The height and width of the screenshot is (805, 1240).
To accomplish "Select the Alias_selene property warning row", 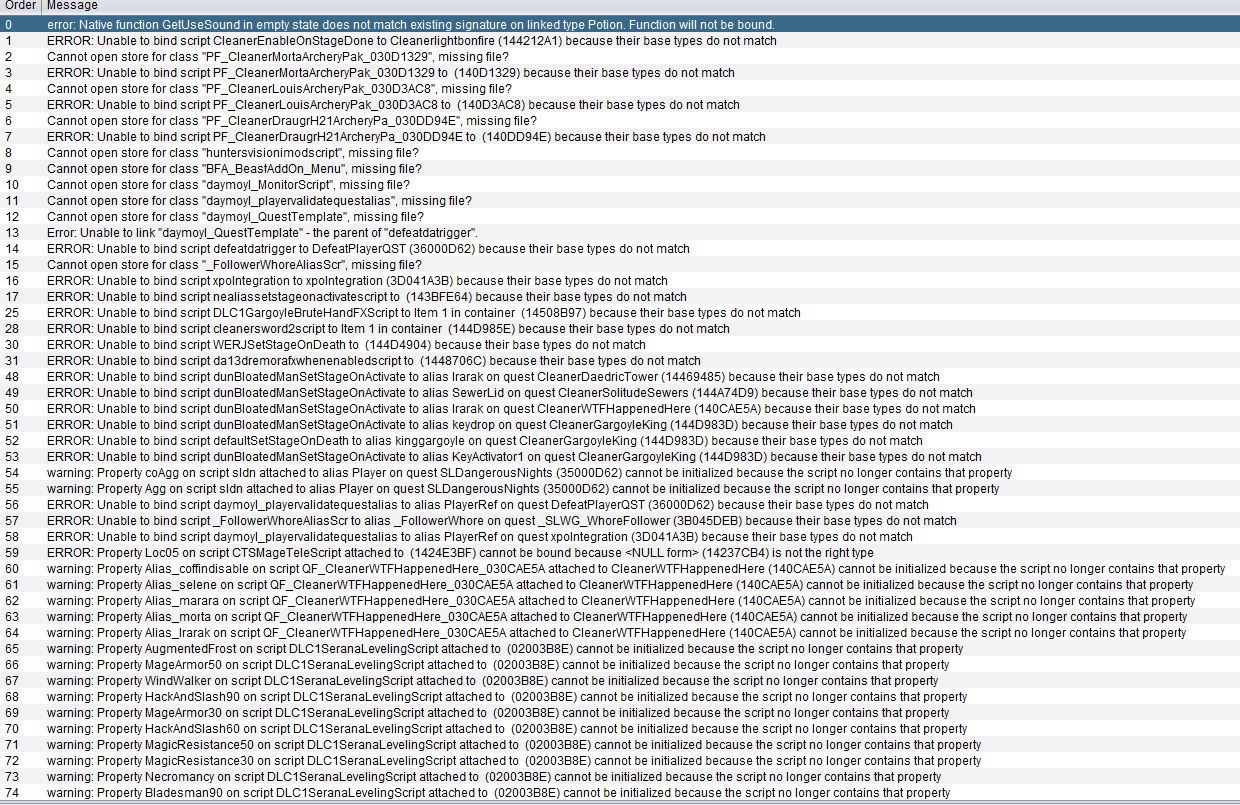I will [620, 585].
